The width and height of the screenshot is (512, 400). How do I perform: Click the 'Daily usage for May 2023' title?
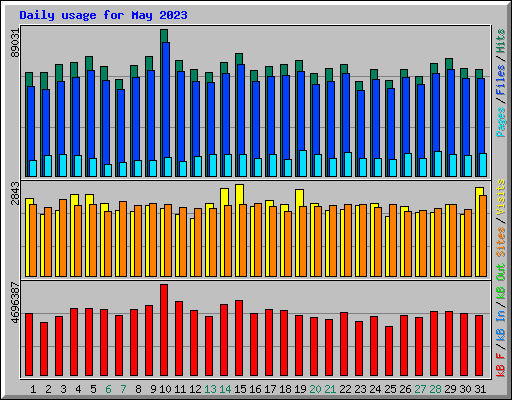click(x=103, y=15)
